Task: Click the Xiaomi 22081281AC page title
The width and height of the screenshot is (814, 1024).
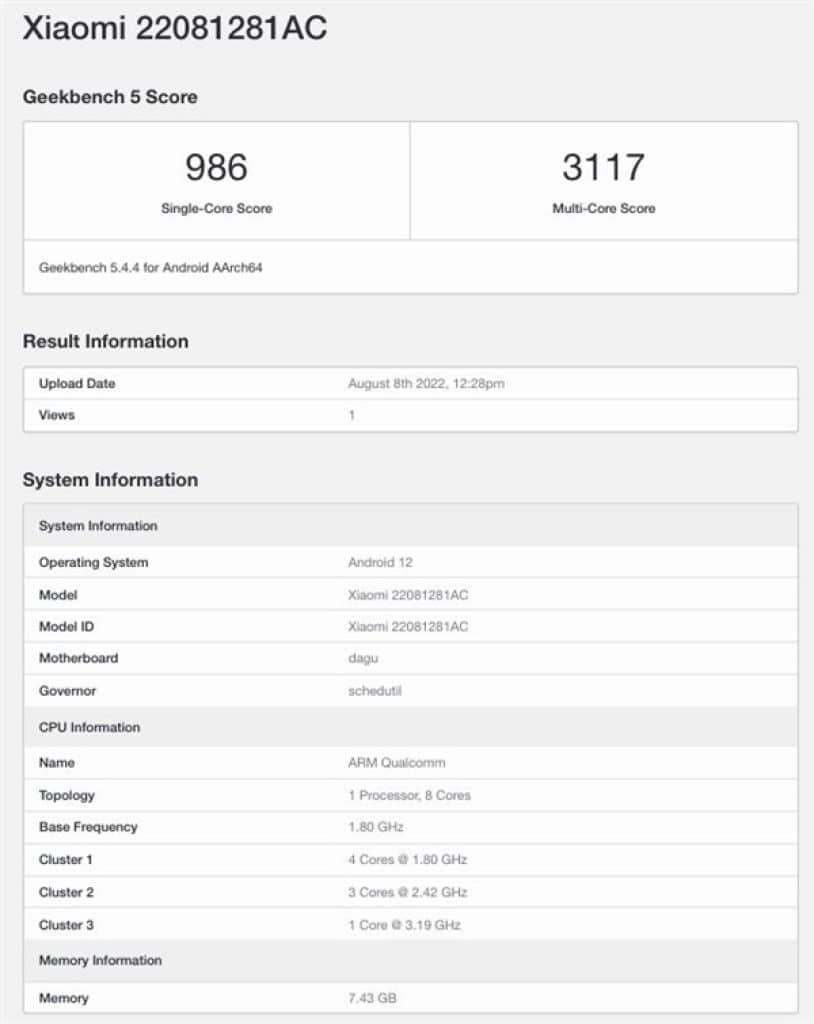Action: [175, 30]
